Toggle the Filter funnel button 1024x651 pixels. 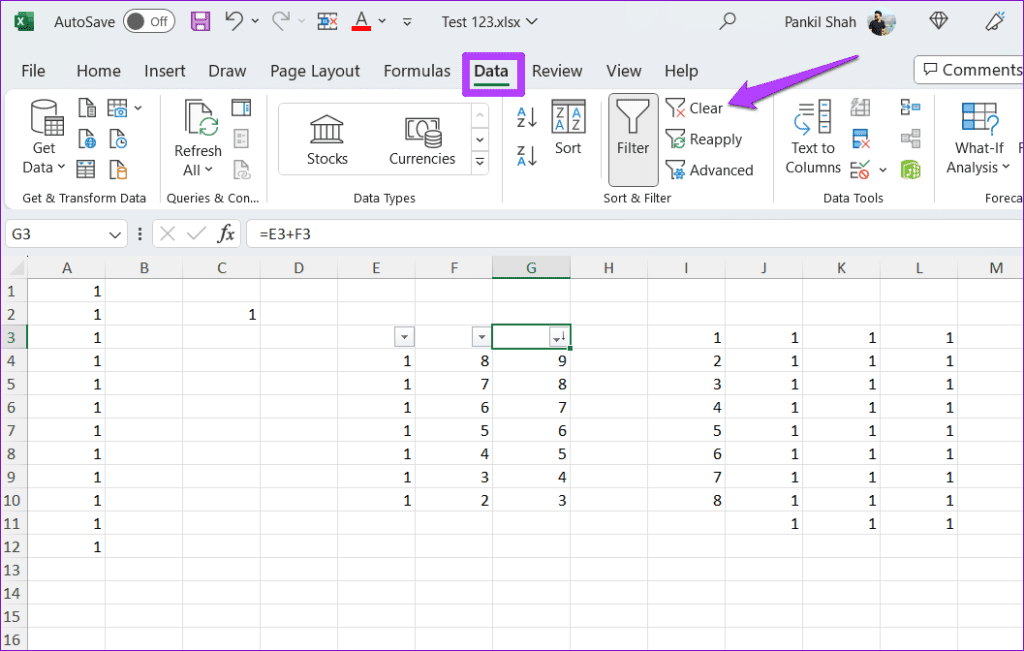(633, 139)
